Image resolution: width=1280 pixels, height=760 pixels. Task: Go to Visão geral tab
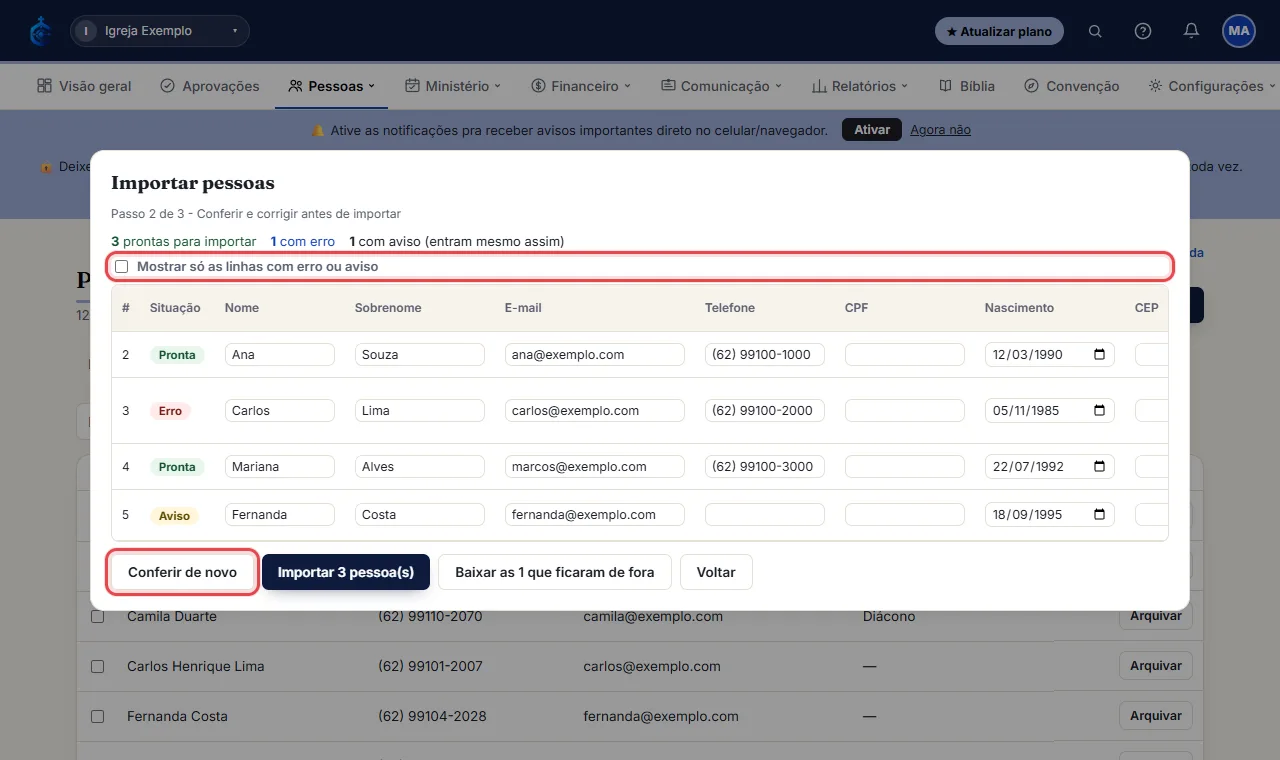click(x=84, y=86)
